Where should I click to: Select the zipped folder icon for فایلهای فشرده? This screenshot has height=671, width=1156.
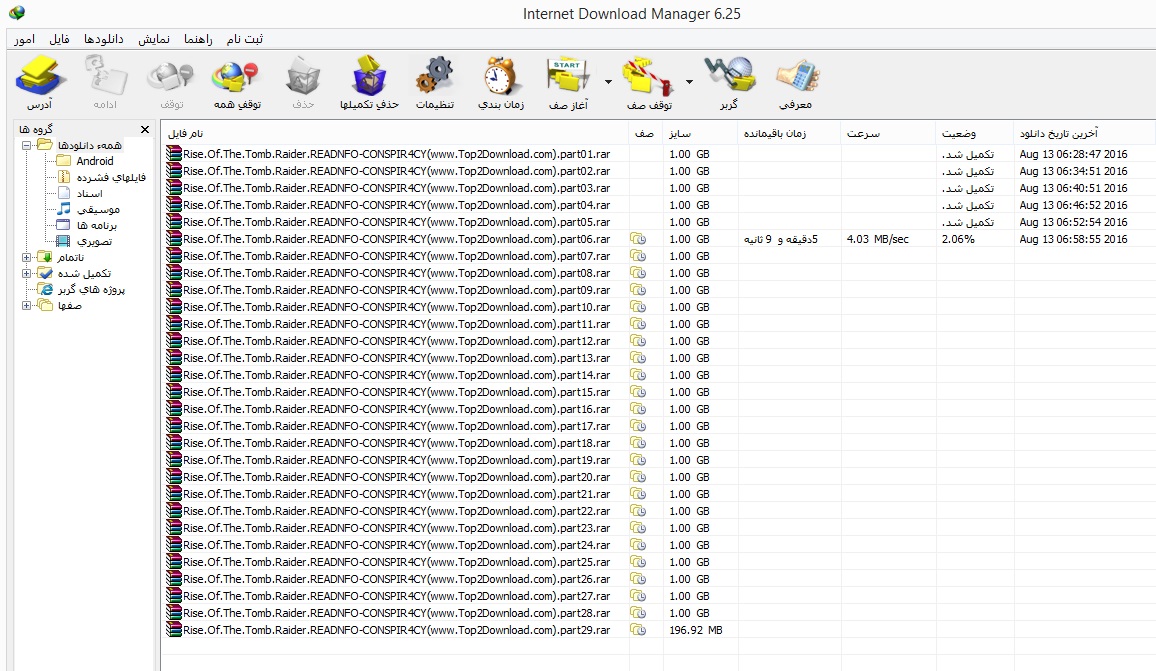(64, 177)
